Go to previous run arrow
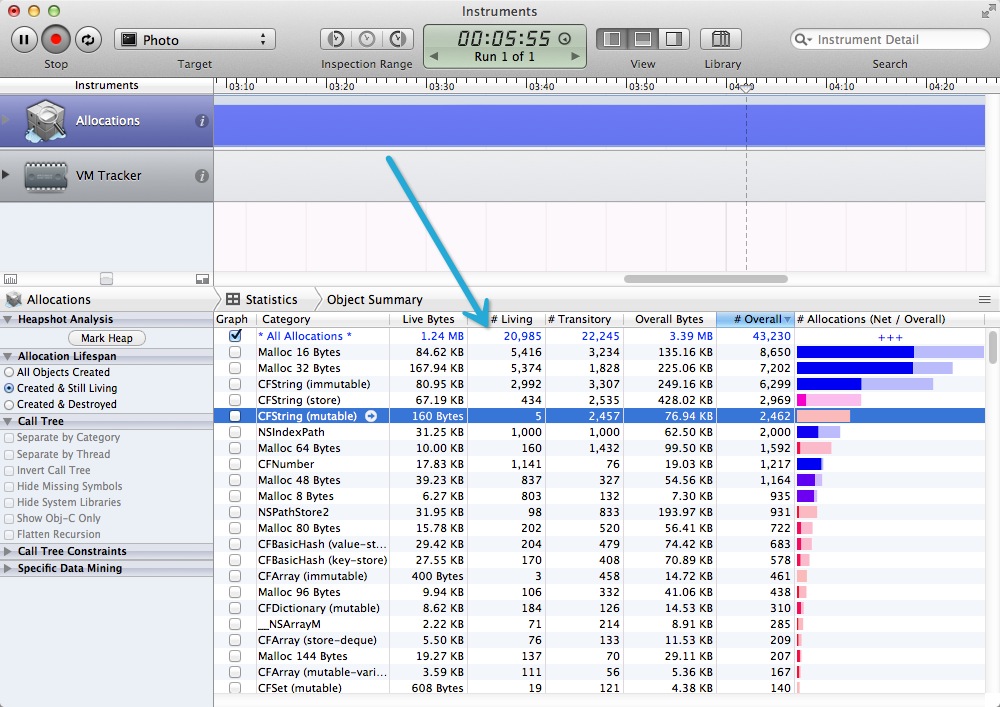 [434, 57]
